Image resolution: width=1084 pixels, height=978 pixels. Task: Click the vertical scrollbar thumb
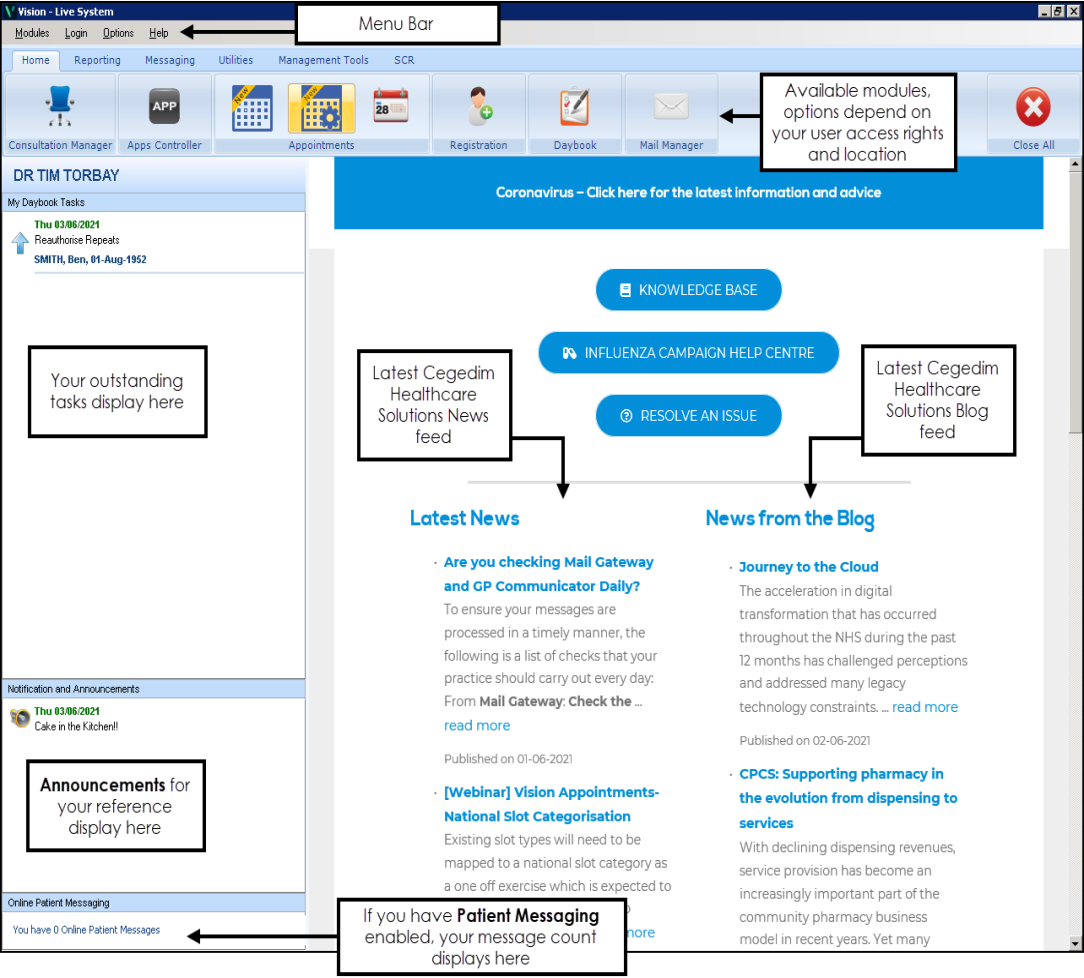1075,303
